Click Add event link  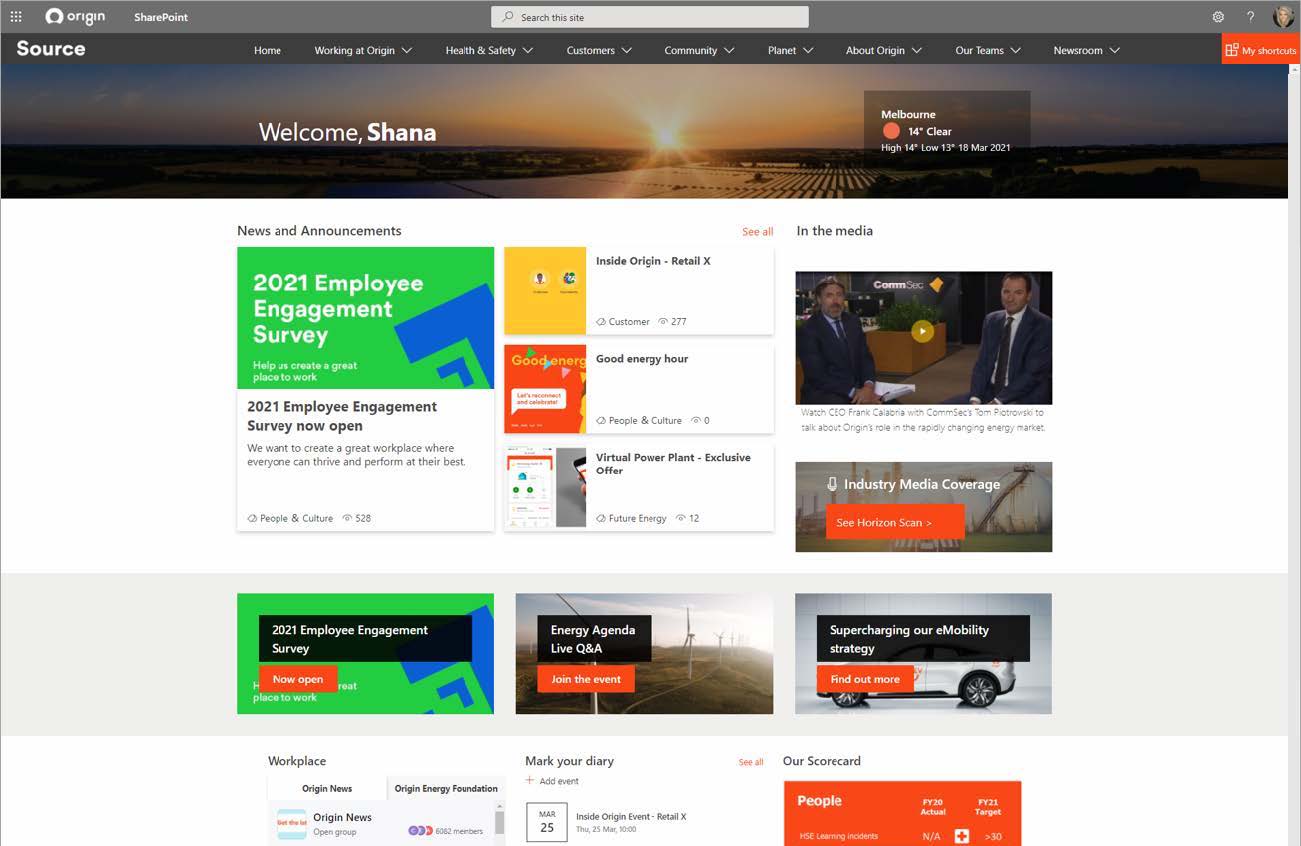(x=559, y=781)
